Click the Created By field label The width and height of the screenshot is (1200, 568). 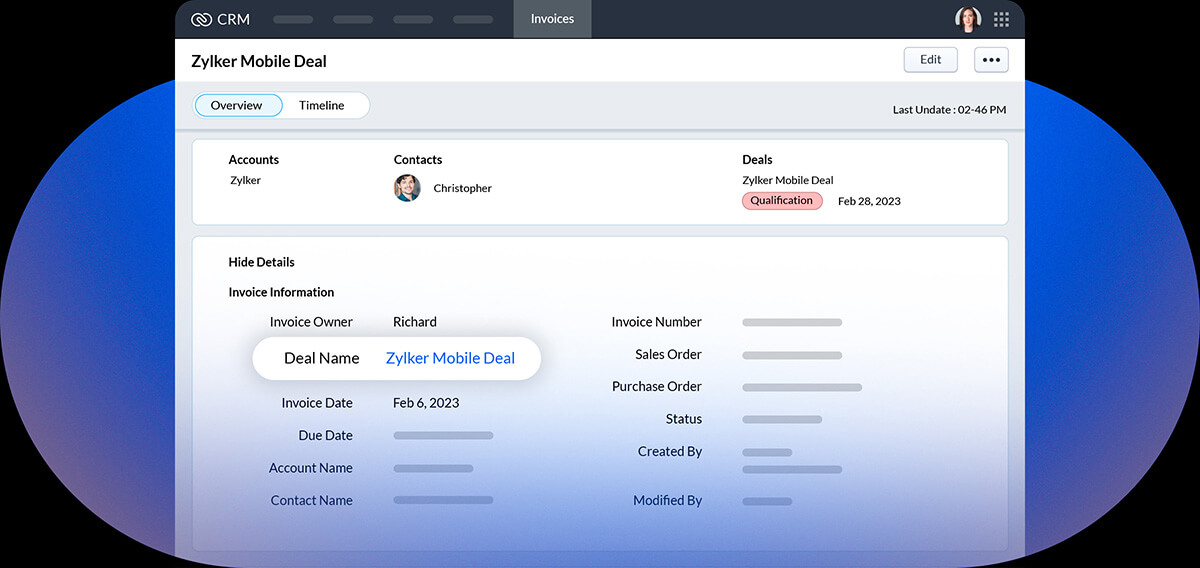[x=670, y=451]
